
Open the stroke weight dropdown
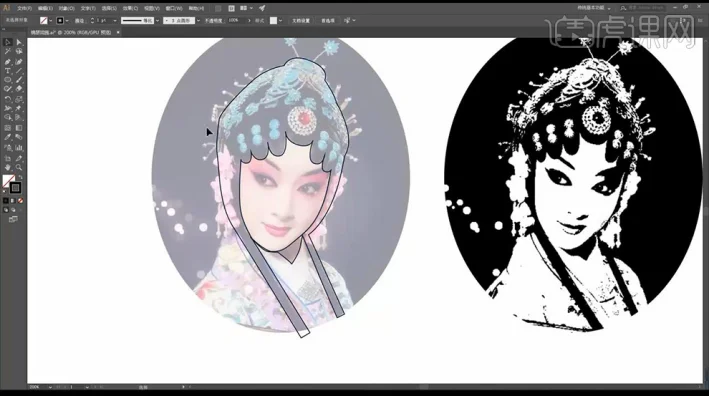[114, 21]
